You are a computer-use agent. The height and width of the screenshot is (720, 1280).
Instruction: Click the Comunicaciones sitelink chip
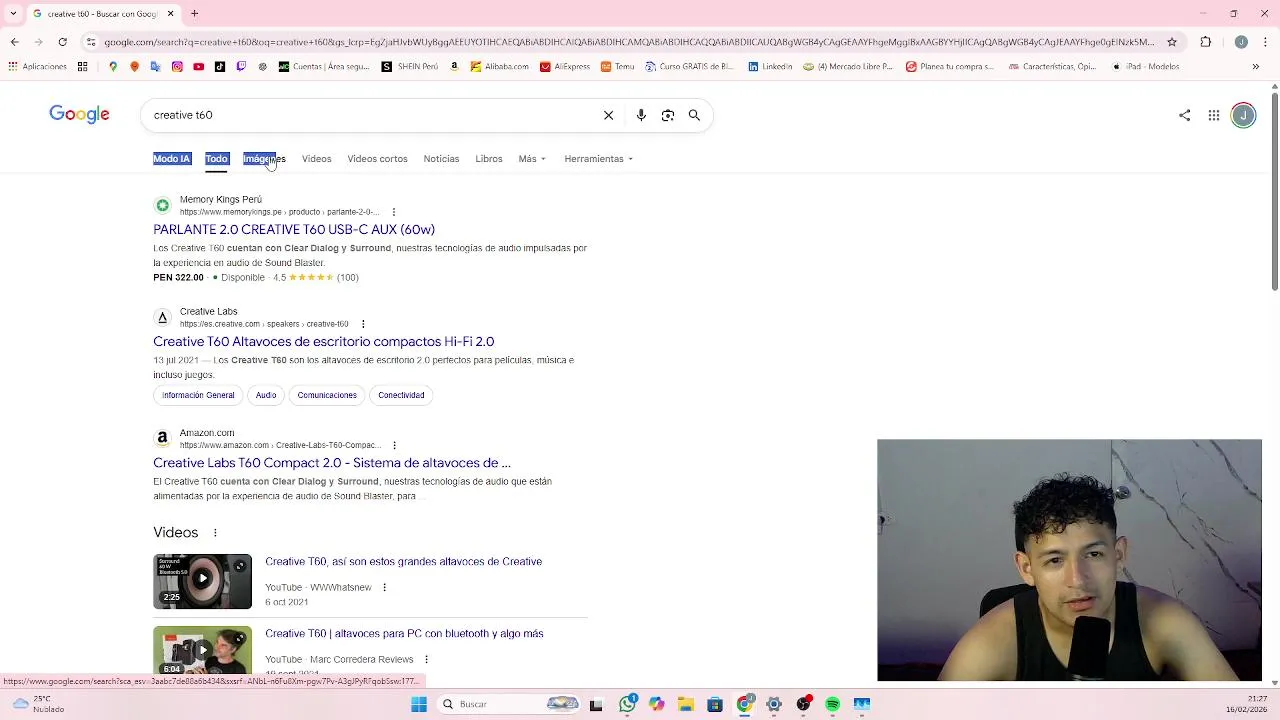coord(327,395)
